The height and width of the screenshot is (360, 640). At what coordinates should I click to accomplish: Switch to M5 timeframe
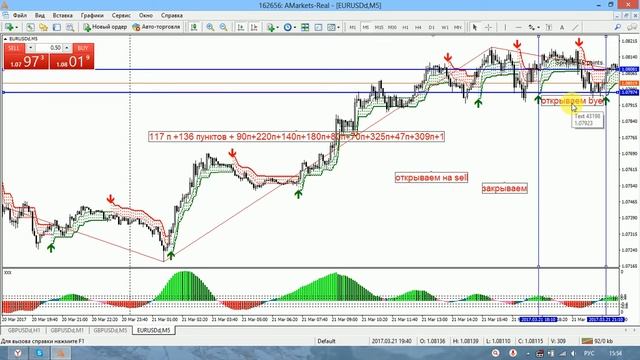366,27
